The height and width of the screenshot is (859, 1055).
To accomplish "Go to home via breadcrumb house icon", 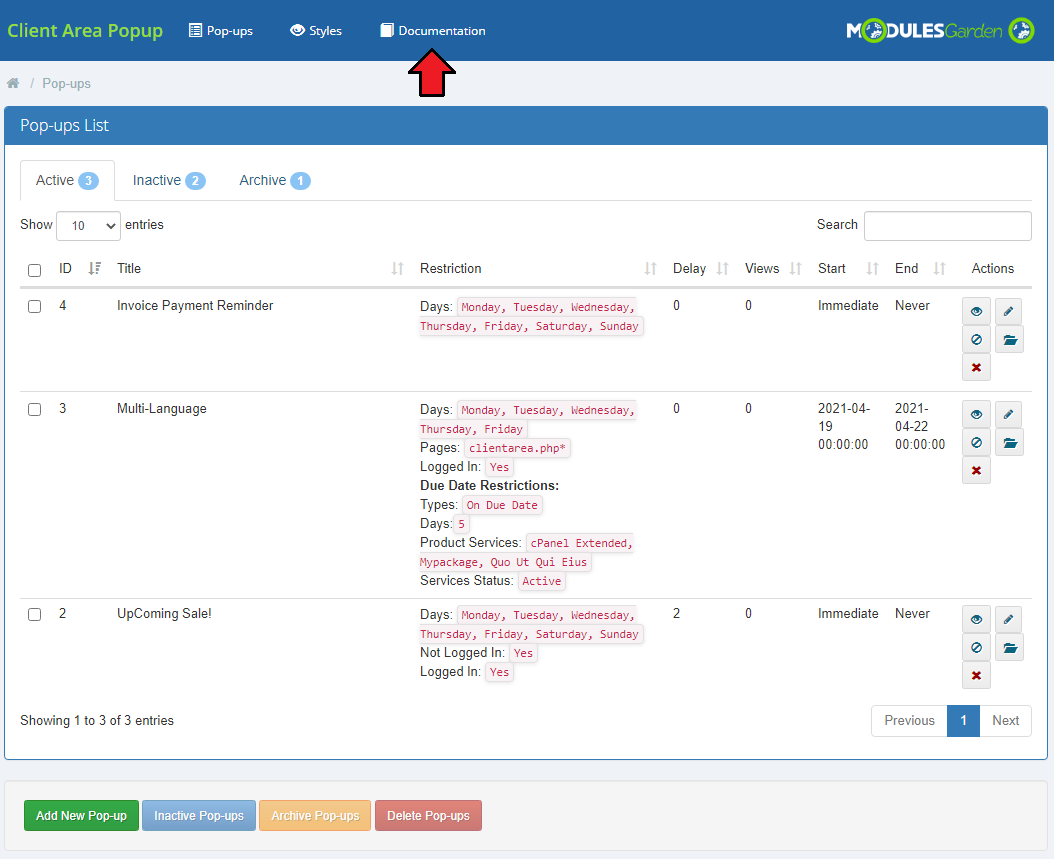I will coord(13,83).
